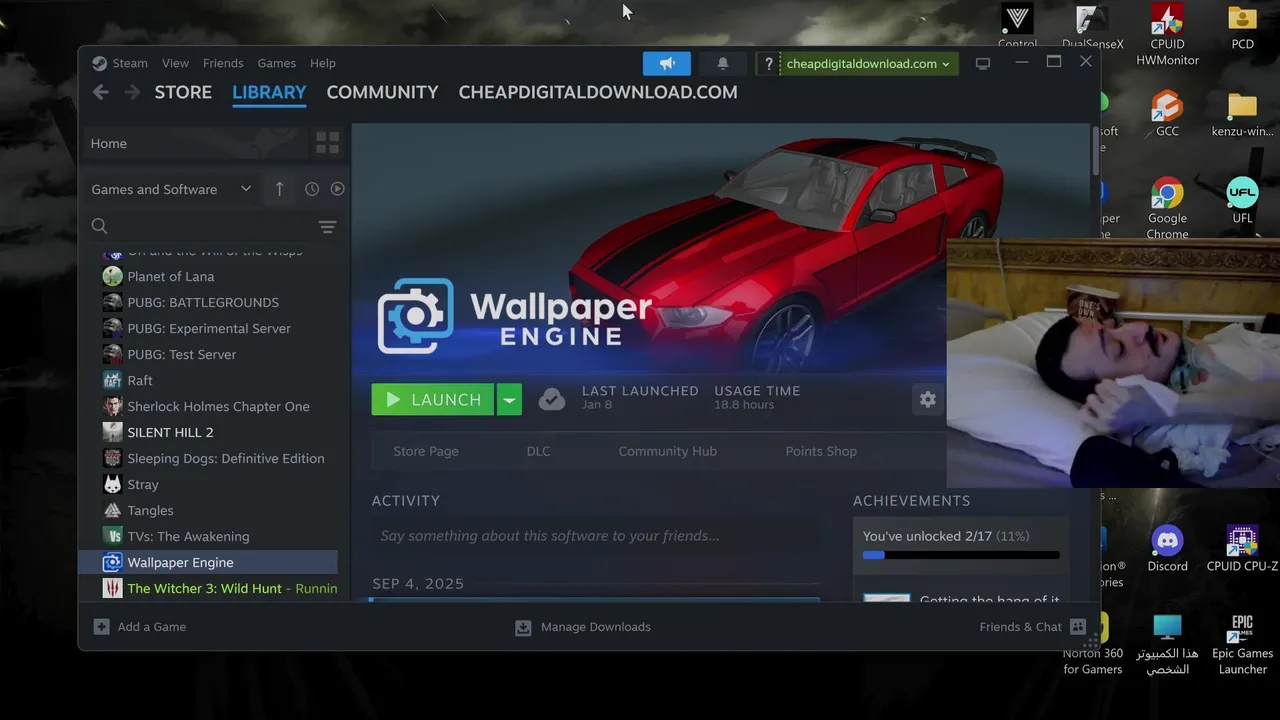Select PUBG: Experimental Server entry
Screen dimensions: 1280x720
pyautogui.click(x=208, y=328)
